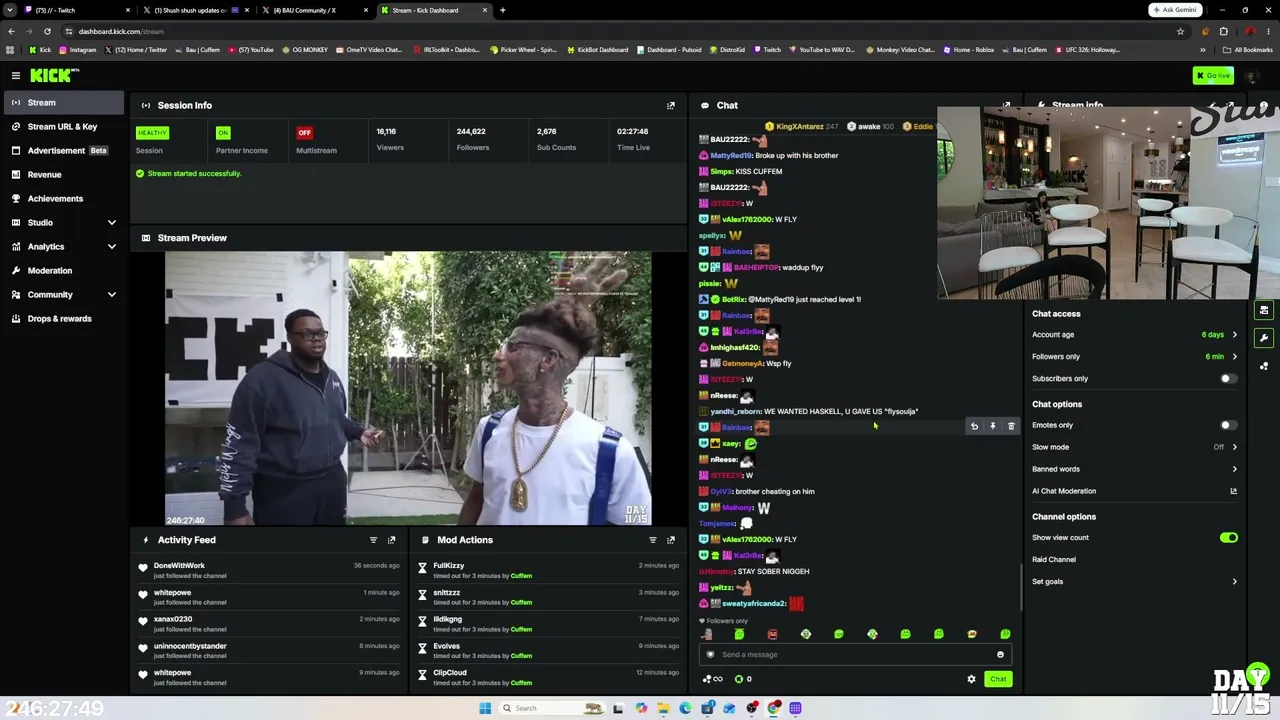Open the hamburger menu beside Kick logo
This screenshot has height=720, width=1280.
[16, 75]
